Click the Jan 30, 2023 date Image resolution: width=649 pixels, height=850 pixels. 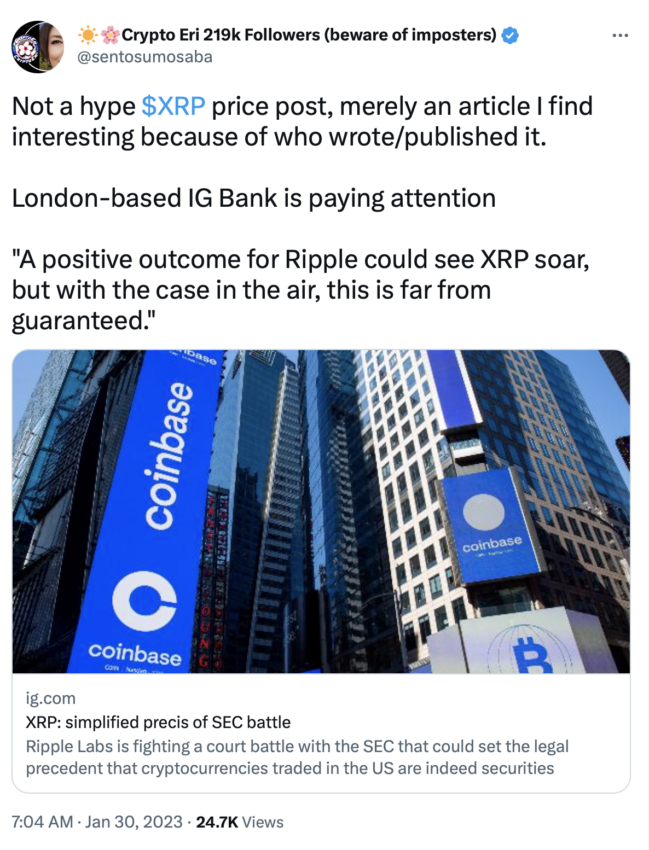pos(134,822)
